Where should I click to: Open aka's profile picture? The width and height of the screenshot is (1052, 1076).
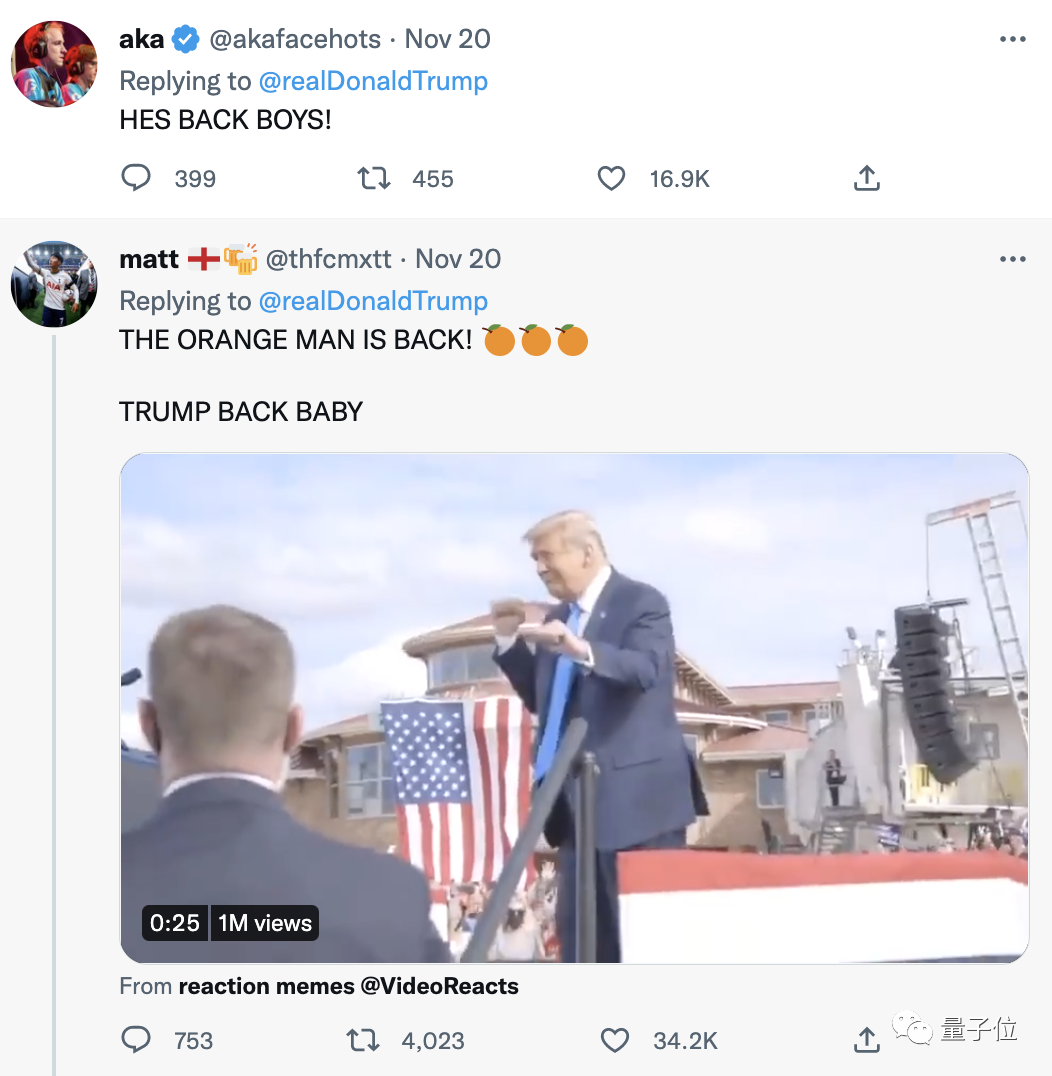[x=54, y=64]
